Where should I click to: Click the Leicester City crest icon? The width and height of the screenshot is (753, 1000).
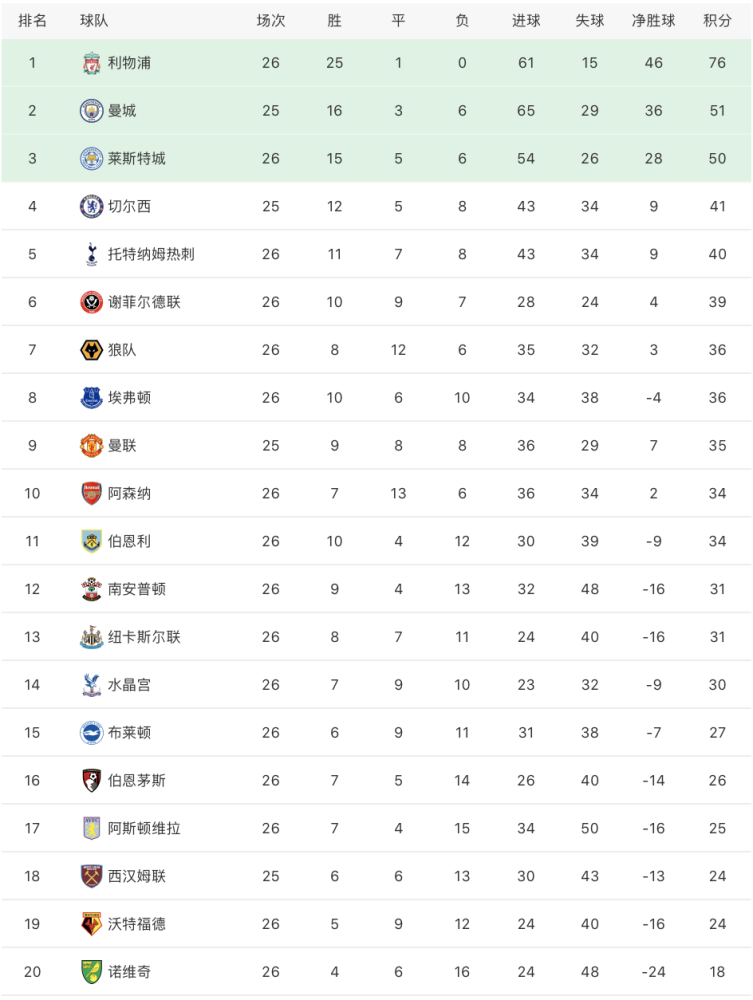point(92,158)
